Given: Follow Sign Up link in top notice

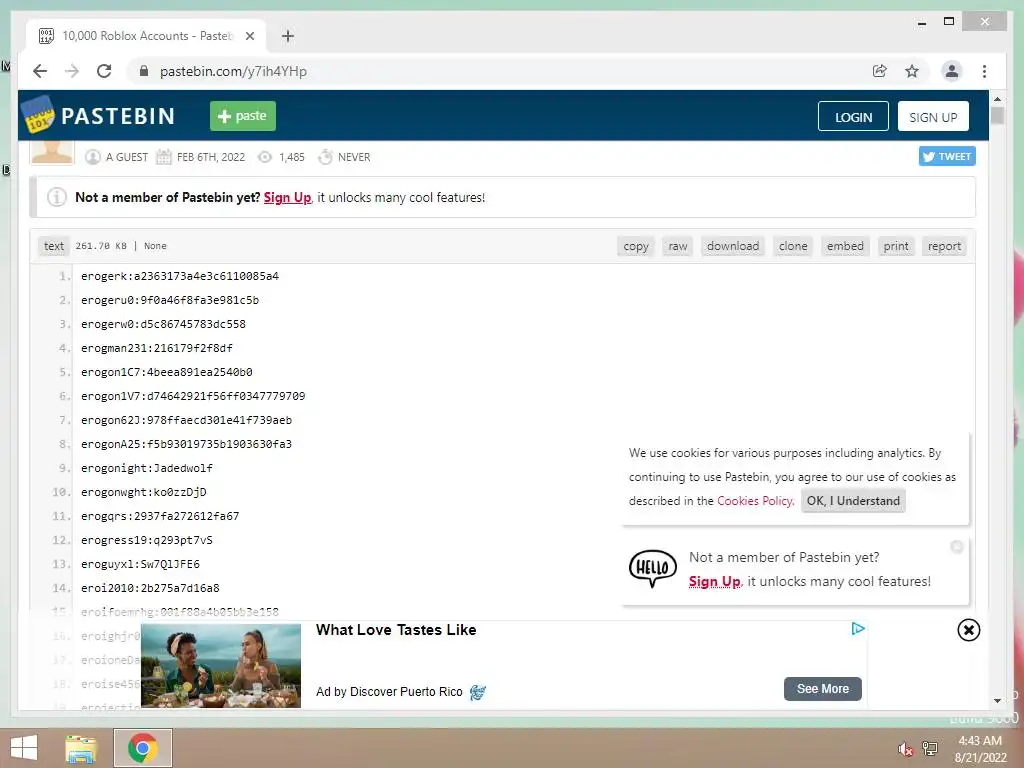Looking at the screenshot, I should pos(287,197).
